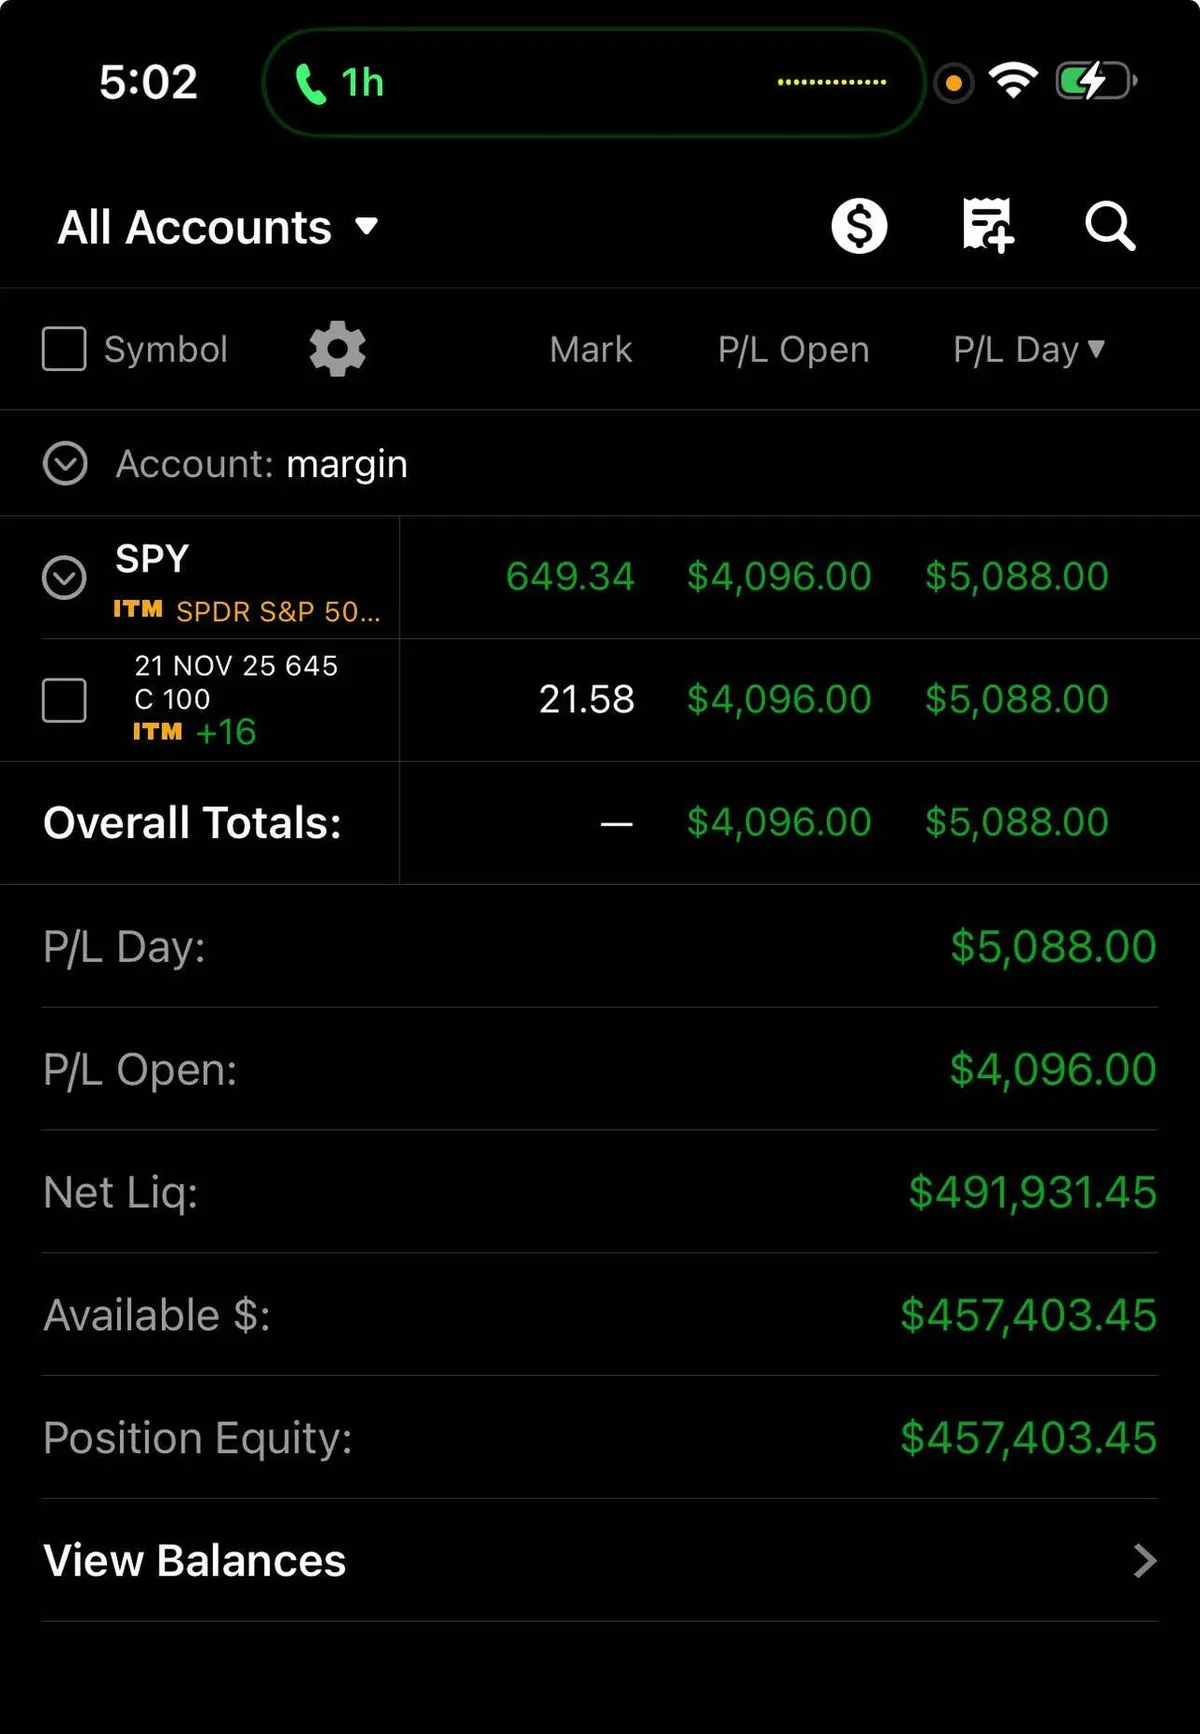Collapse the SPY position group

[x=64, y=577]
